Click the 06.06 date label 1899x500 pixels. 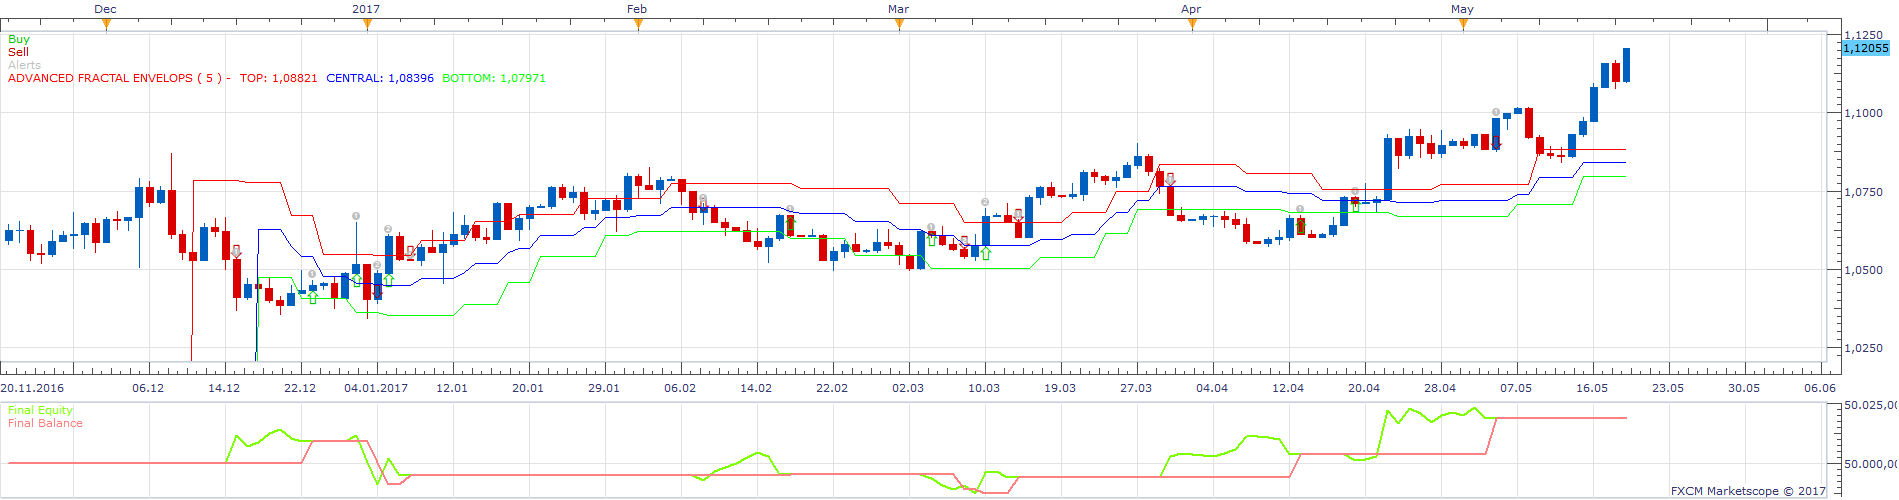(x=1820, y=388)
